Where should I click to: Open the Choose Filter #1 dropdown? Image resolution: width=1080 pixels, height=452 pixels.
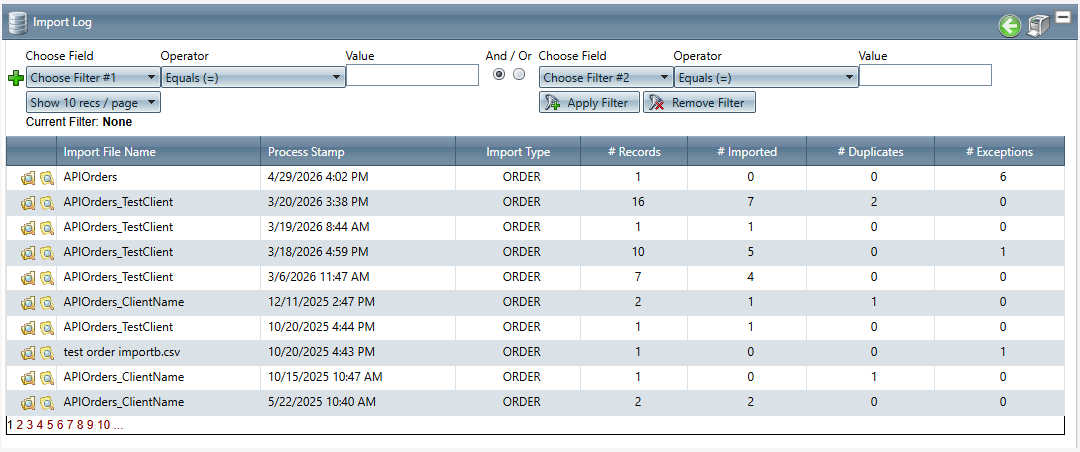coord(93,78)
